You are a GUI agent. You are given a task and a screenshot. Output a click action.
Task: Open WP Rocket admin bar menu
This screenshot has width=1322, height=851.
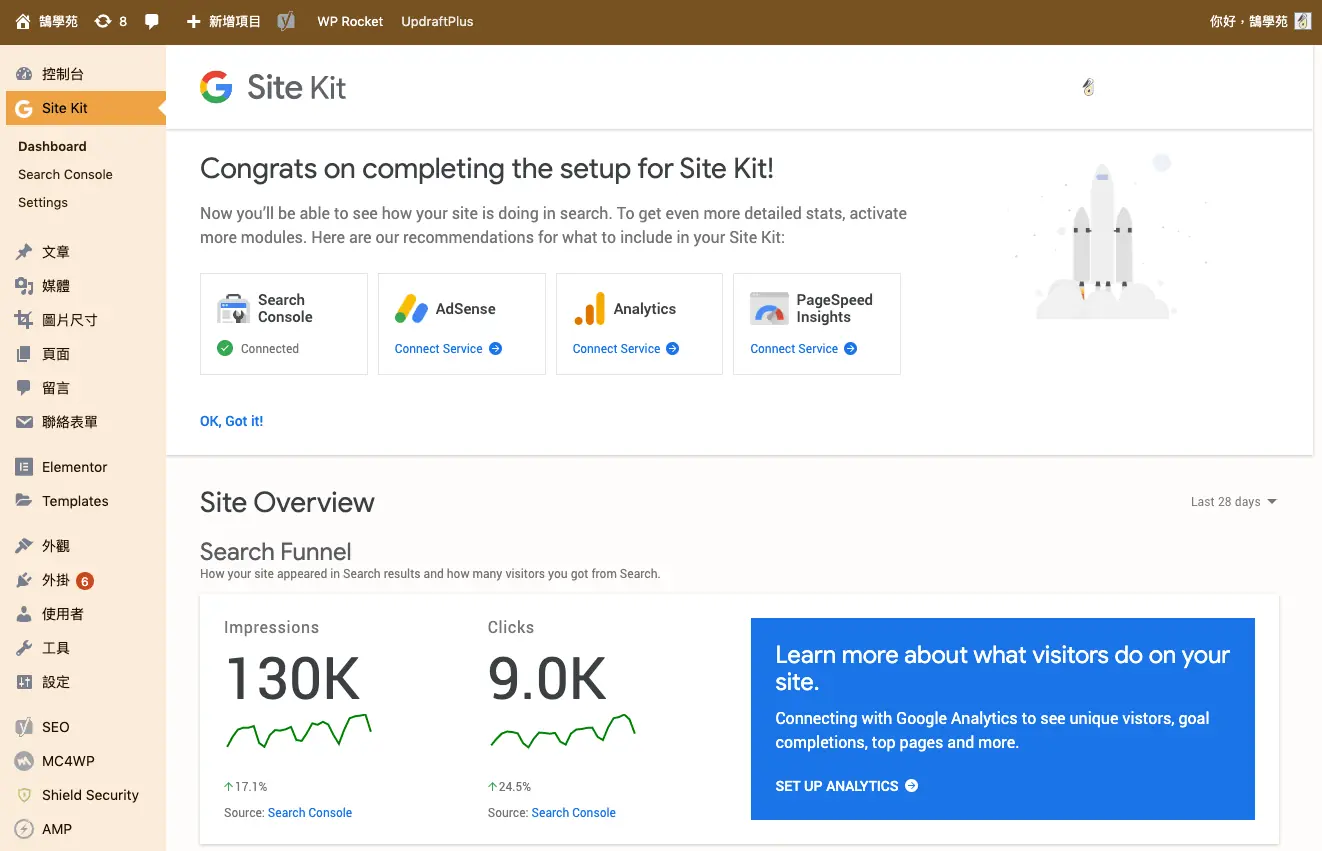[350, 21]
